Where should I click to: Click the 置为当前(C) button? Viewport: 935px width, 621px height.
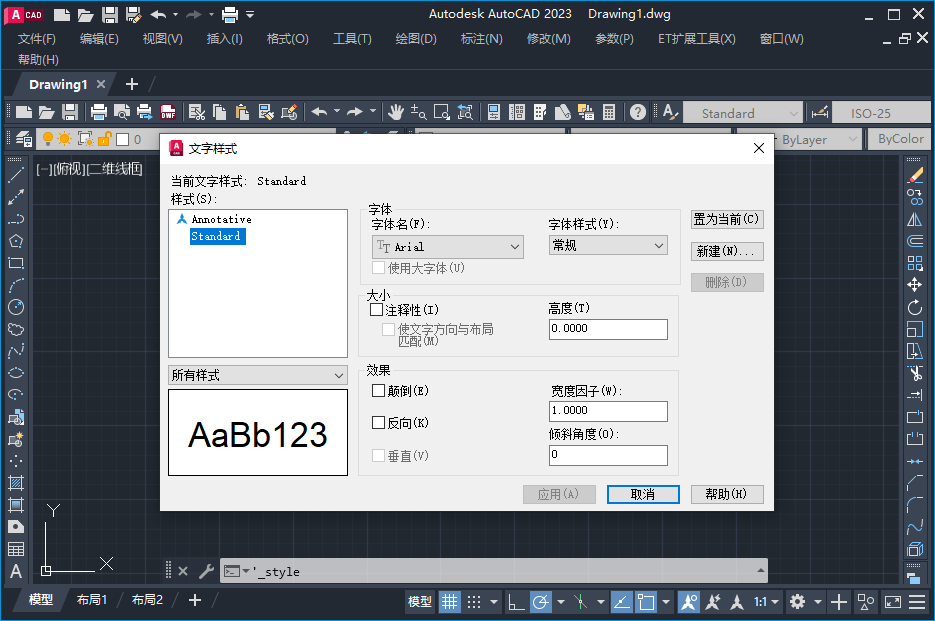coord(725,219)
